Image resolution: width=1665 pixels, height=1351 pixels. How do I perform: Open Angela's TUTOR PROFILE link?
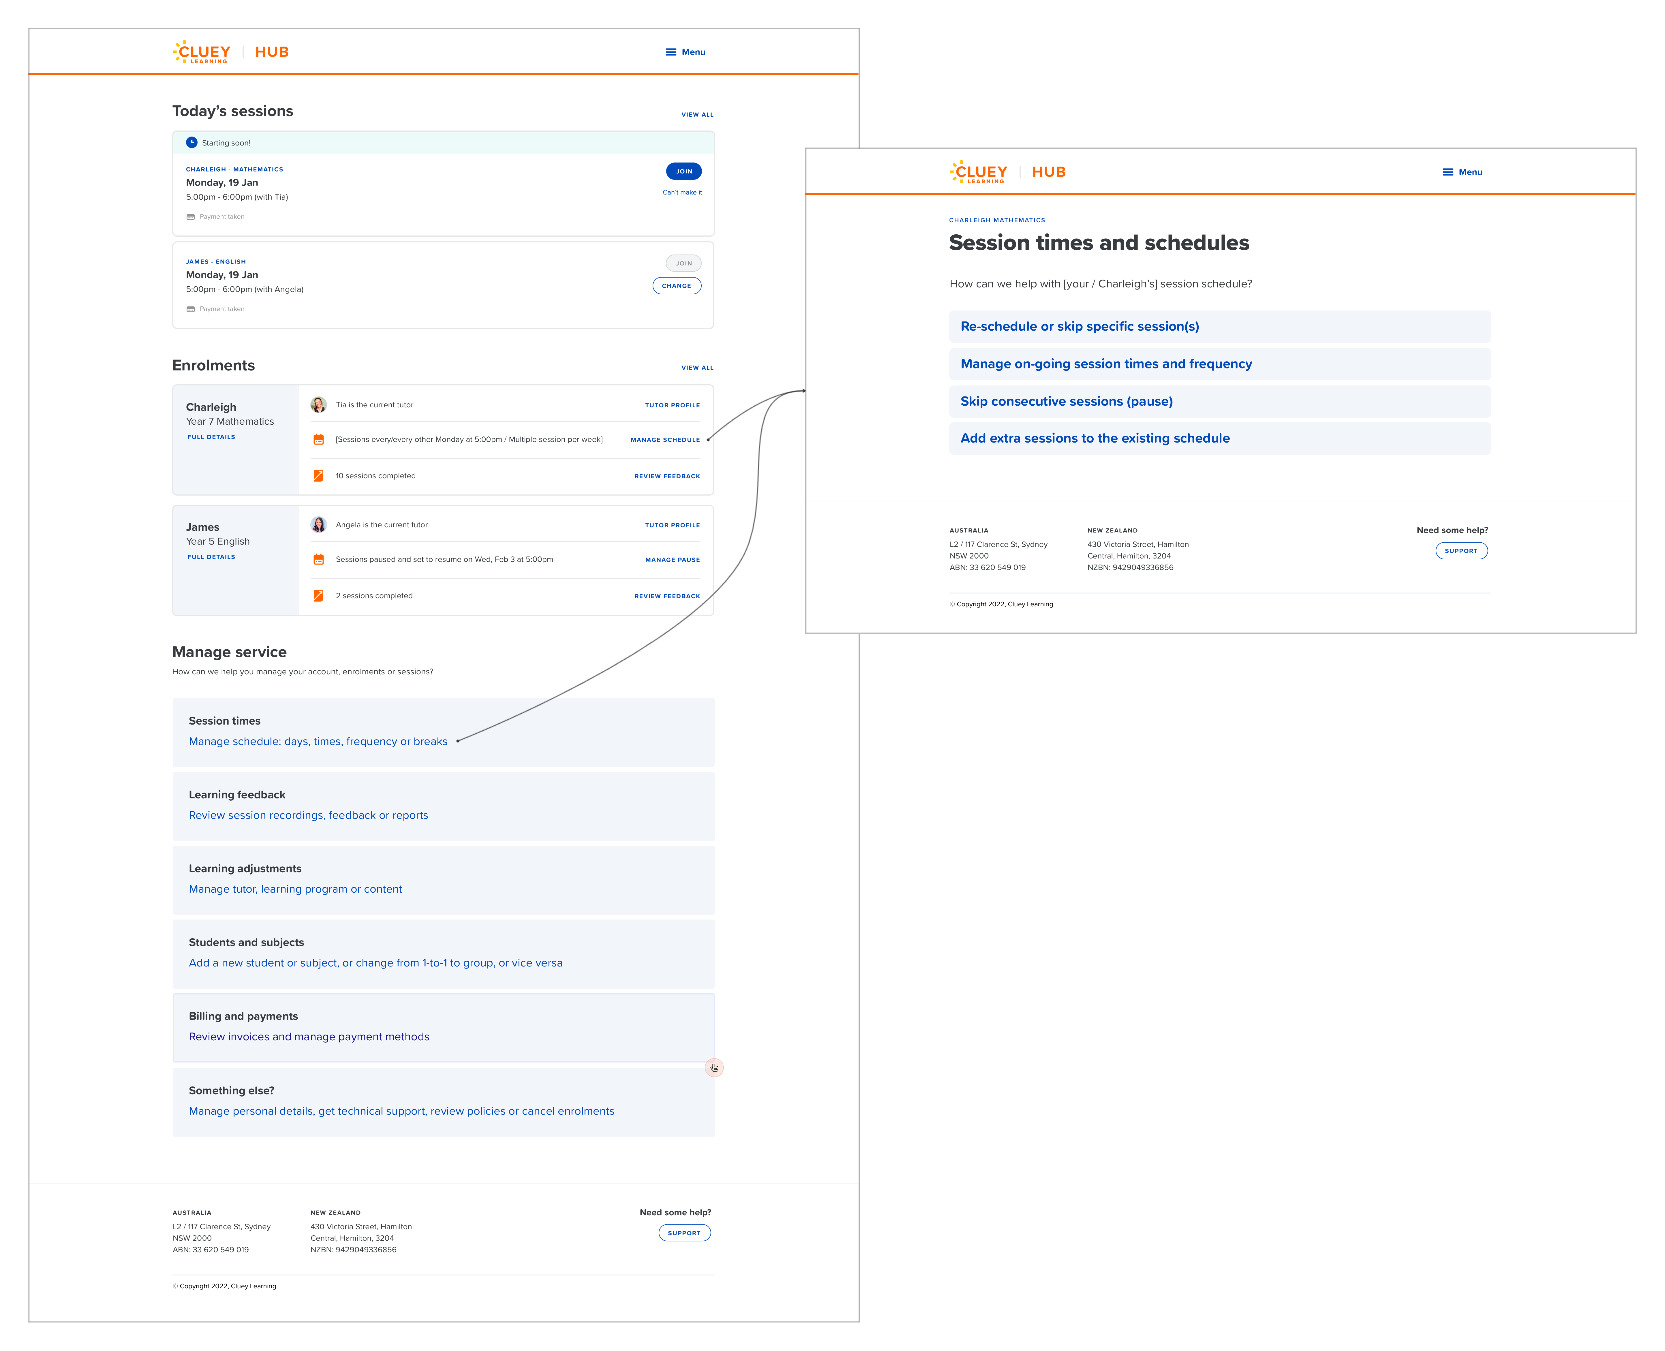pyautogui.click(x=673, y=525)
